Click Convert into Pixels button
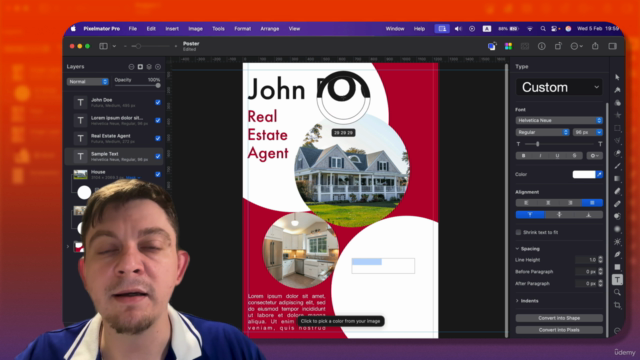640x360 pixels. (x=559, y=330)
